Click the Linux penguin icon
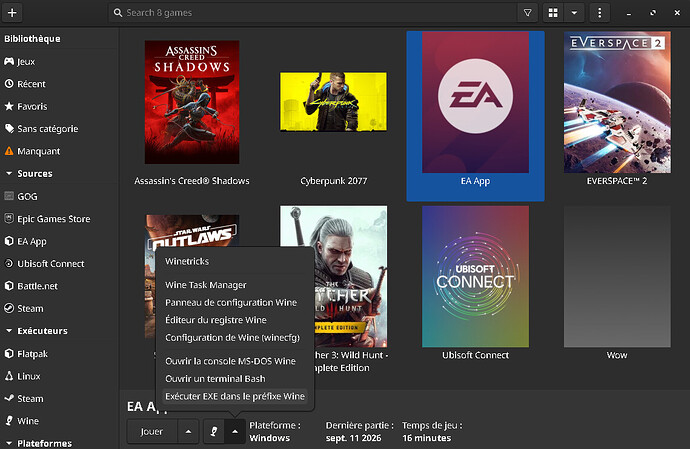The height and width of the screenshot is (449, 690). click(x=9, y=376)
